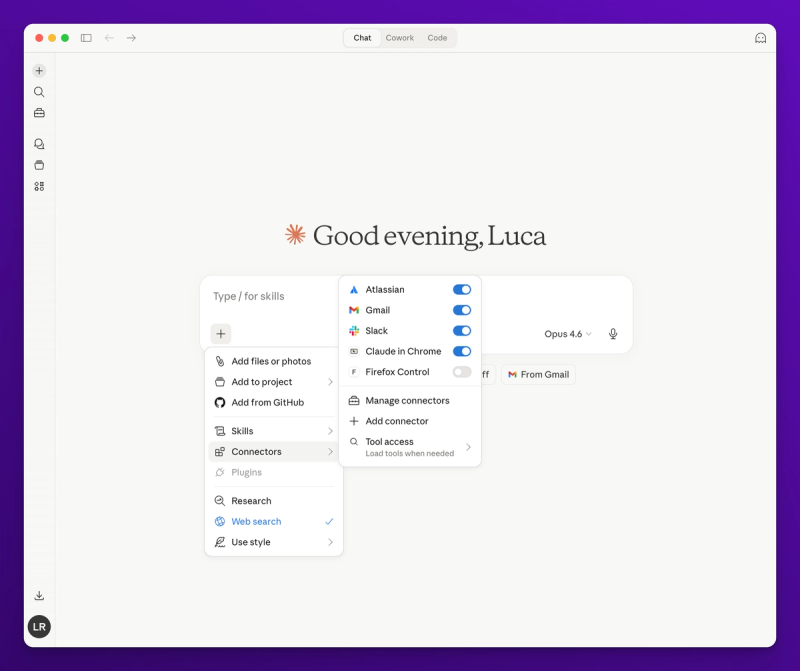Open search in the left sidebar

click(x=38, y=91)
